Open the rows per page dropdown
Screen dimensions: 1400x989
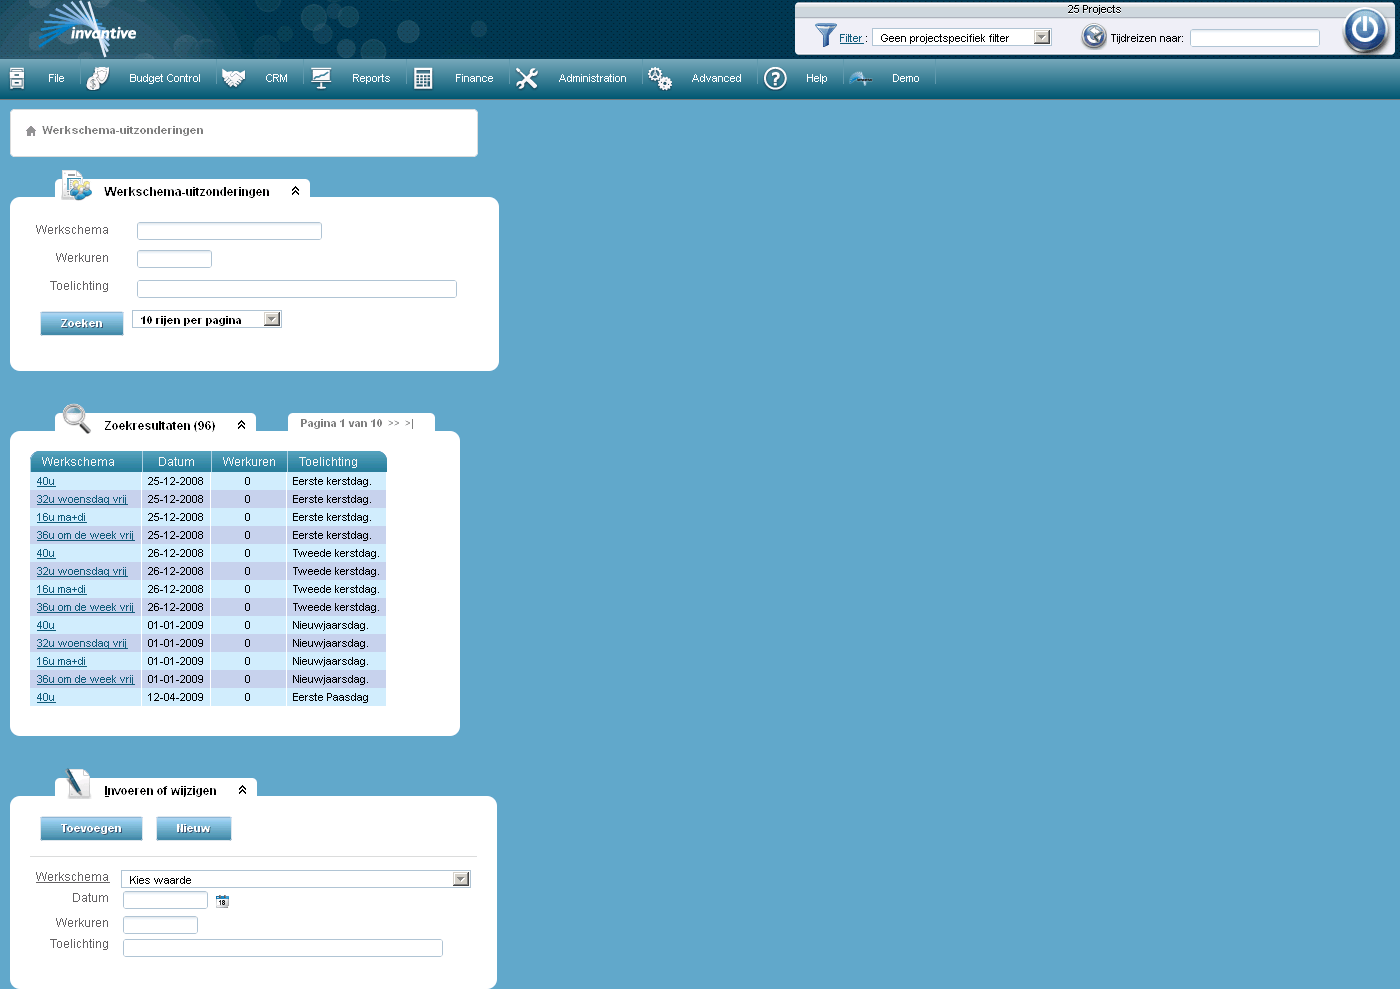pyautogui.click(x=207, y=320)
